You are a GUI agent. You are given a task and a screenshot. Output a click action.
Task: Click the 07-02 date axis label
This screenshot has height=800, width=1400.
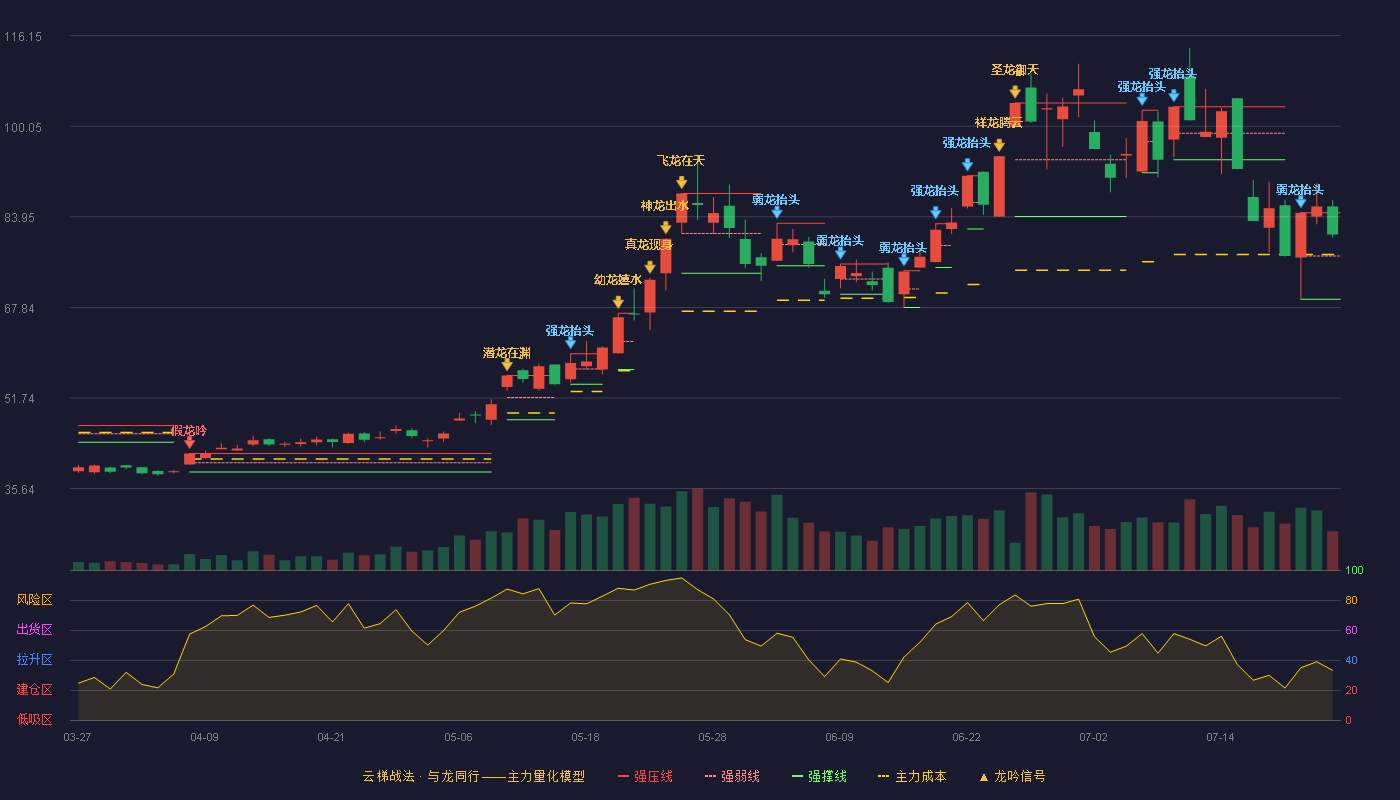(1093, 737)
